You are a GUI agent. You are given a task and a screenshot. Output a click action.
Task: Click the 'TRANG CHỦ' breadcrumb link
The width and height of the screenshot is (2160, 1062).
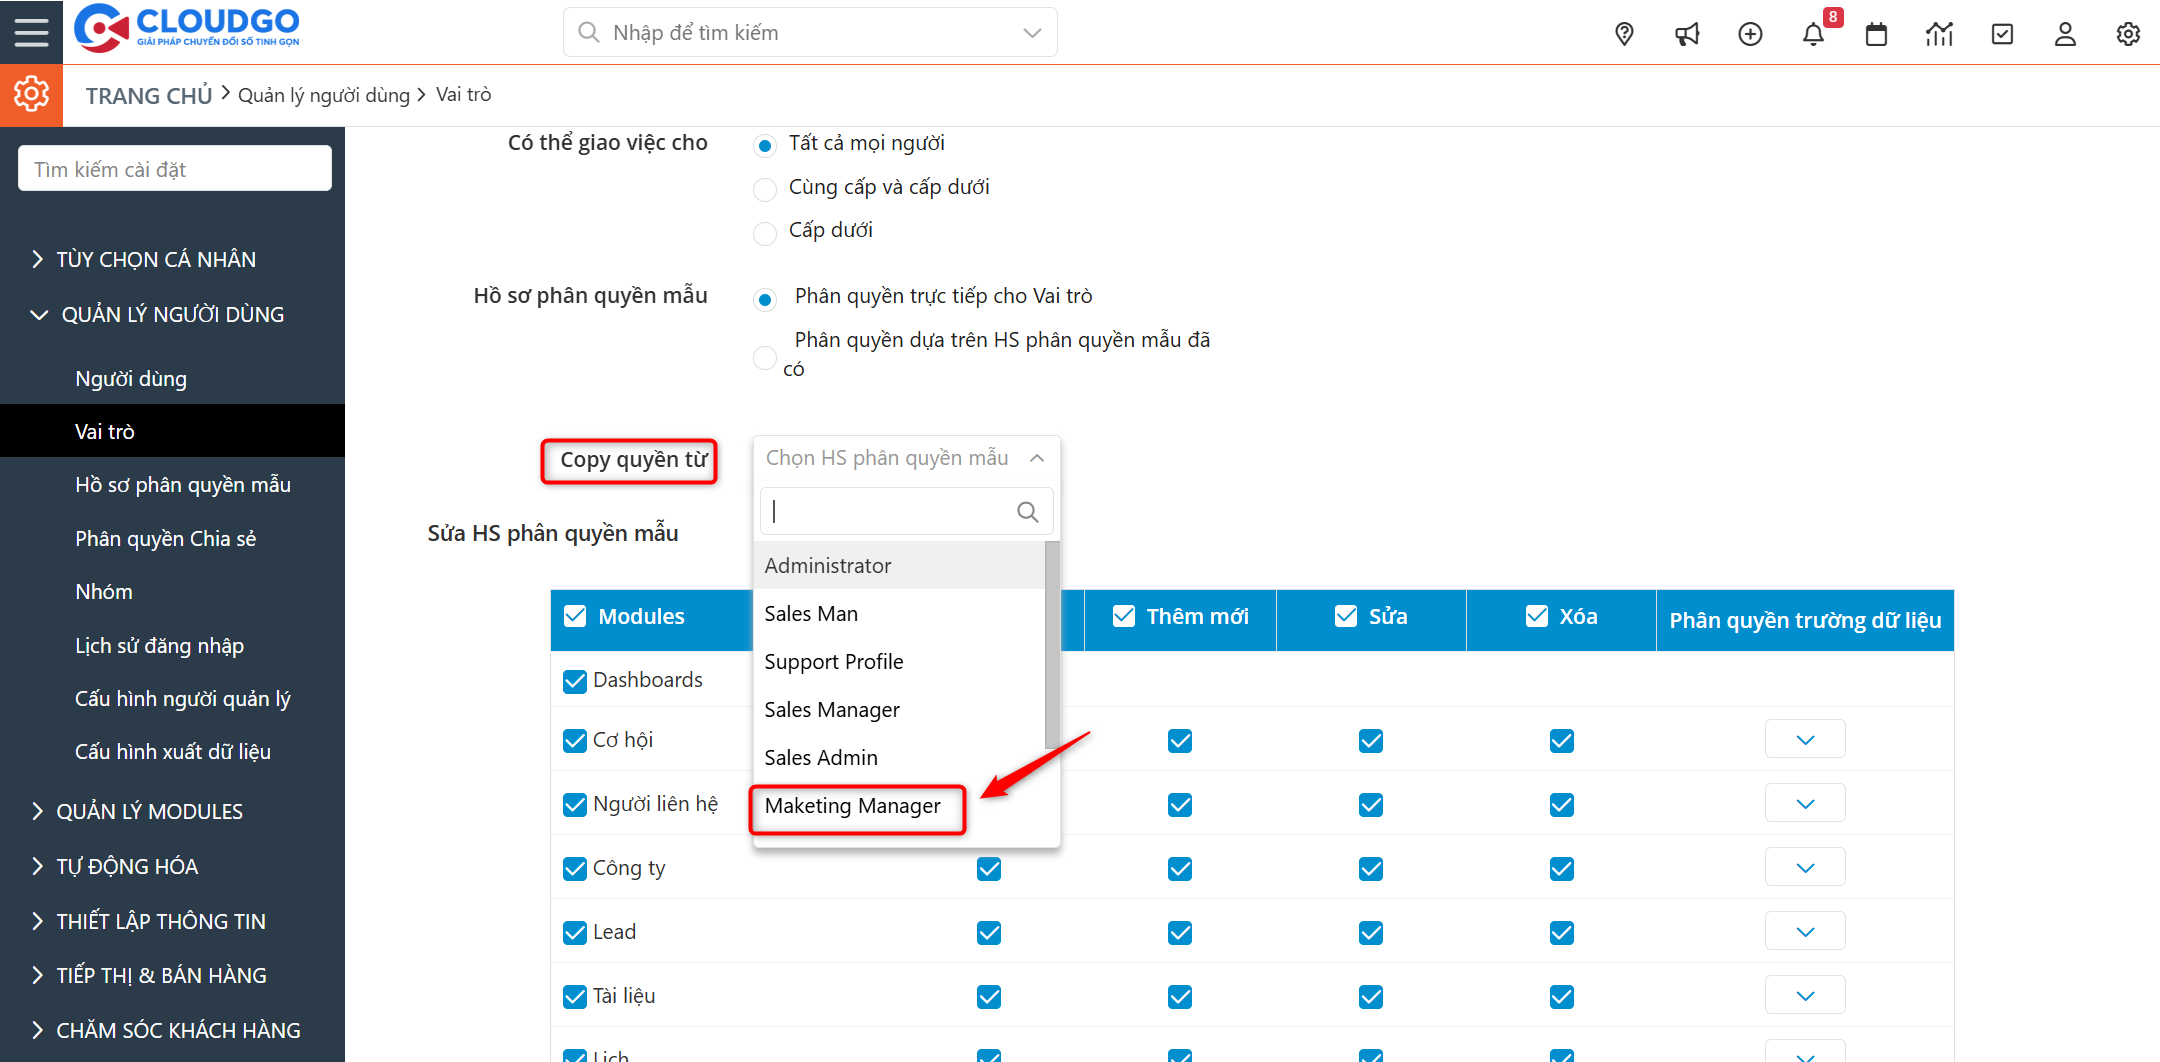click(148, 94)
